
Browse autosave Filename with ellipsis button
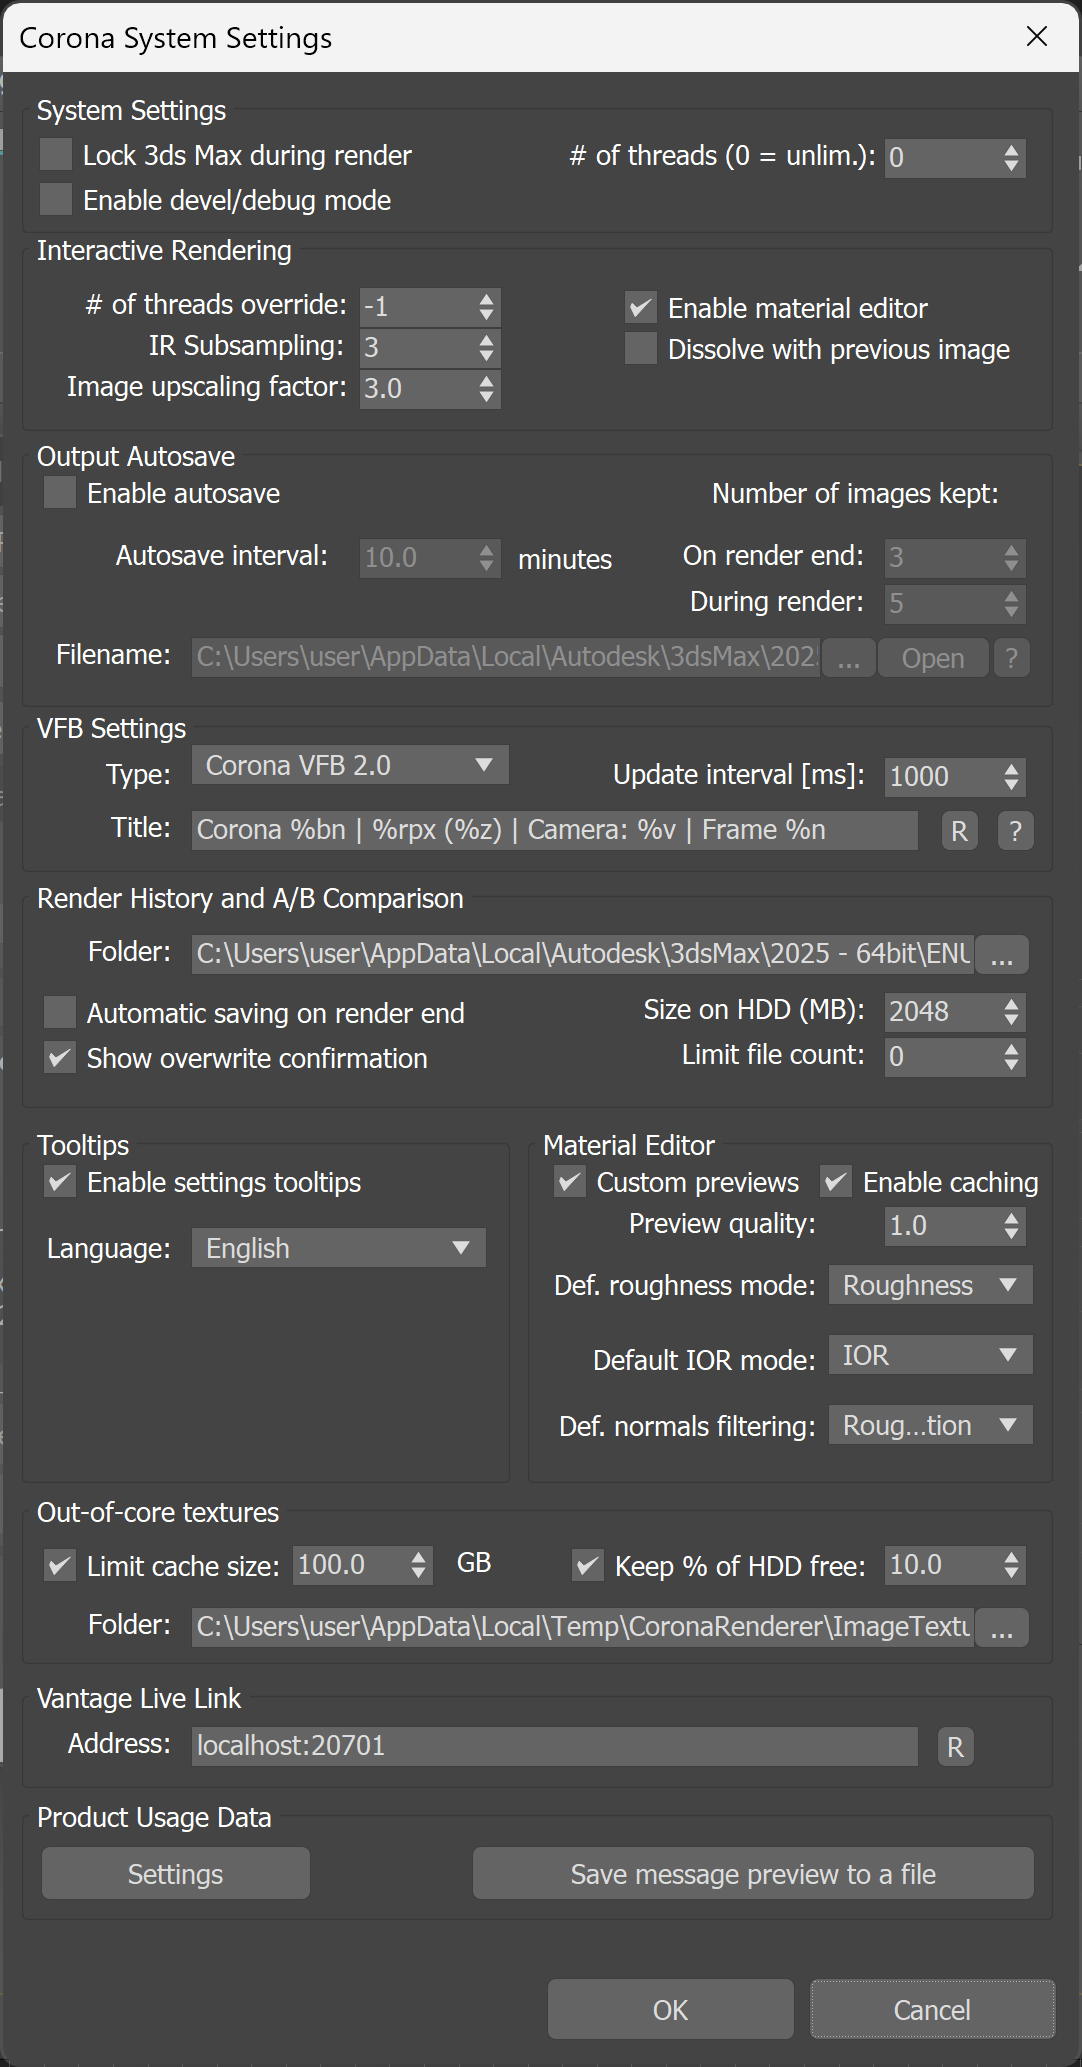849,658
